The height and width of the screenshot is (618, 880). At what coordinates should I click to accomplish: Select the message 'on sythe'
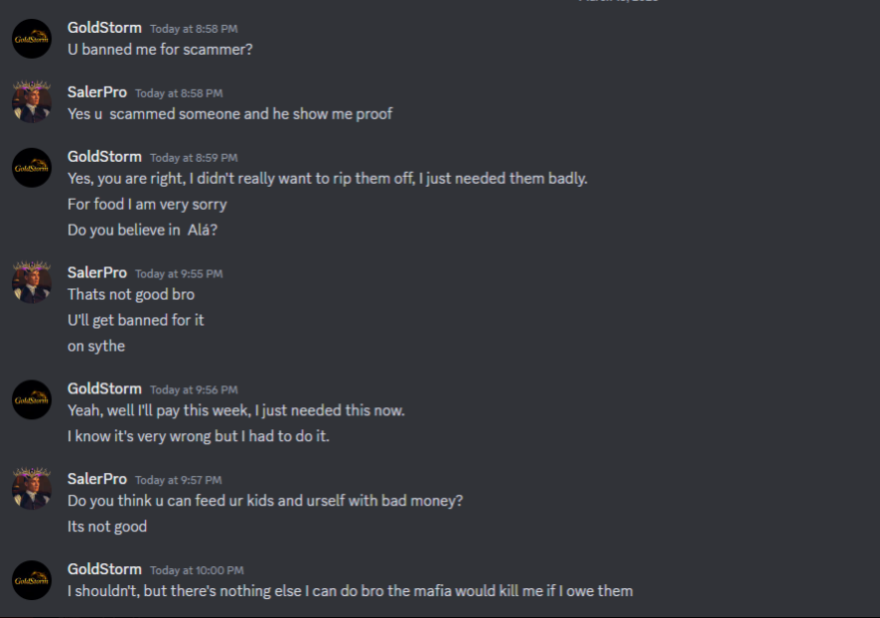pyautogui.click(x=96, y=346)
